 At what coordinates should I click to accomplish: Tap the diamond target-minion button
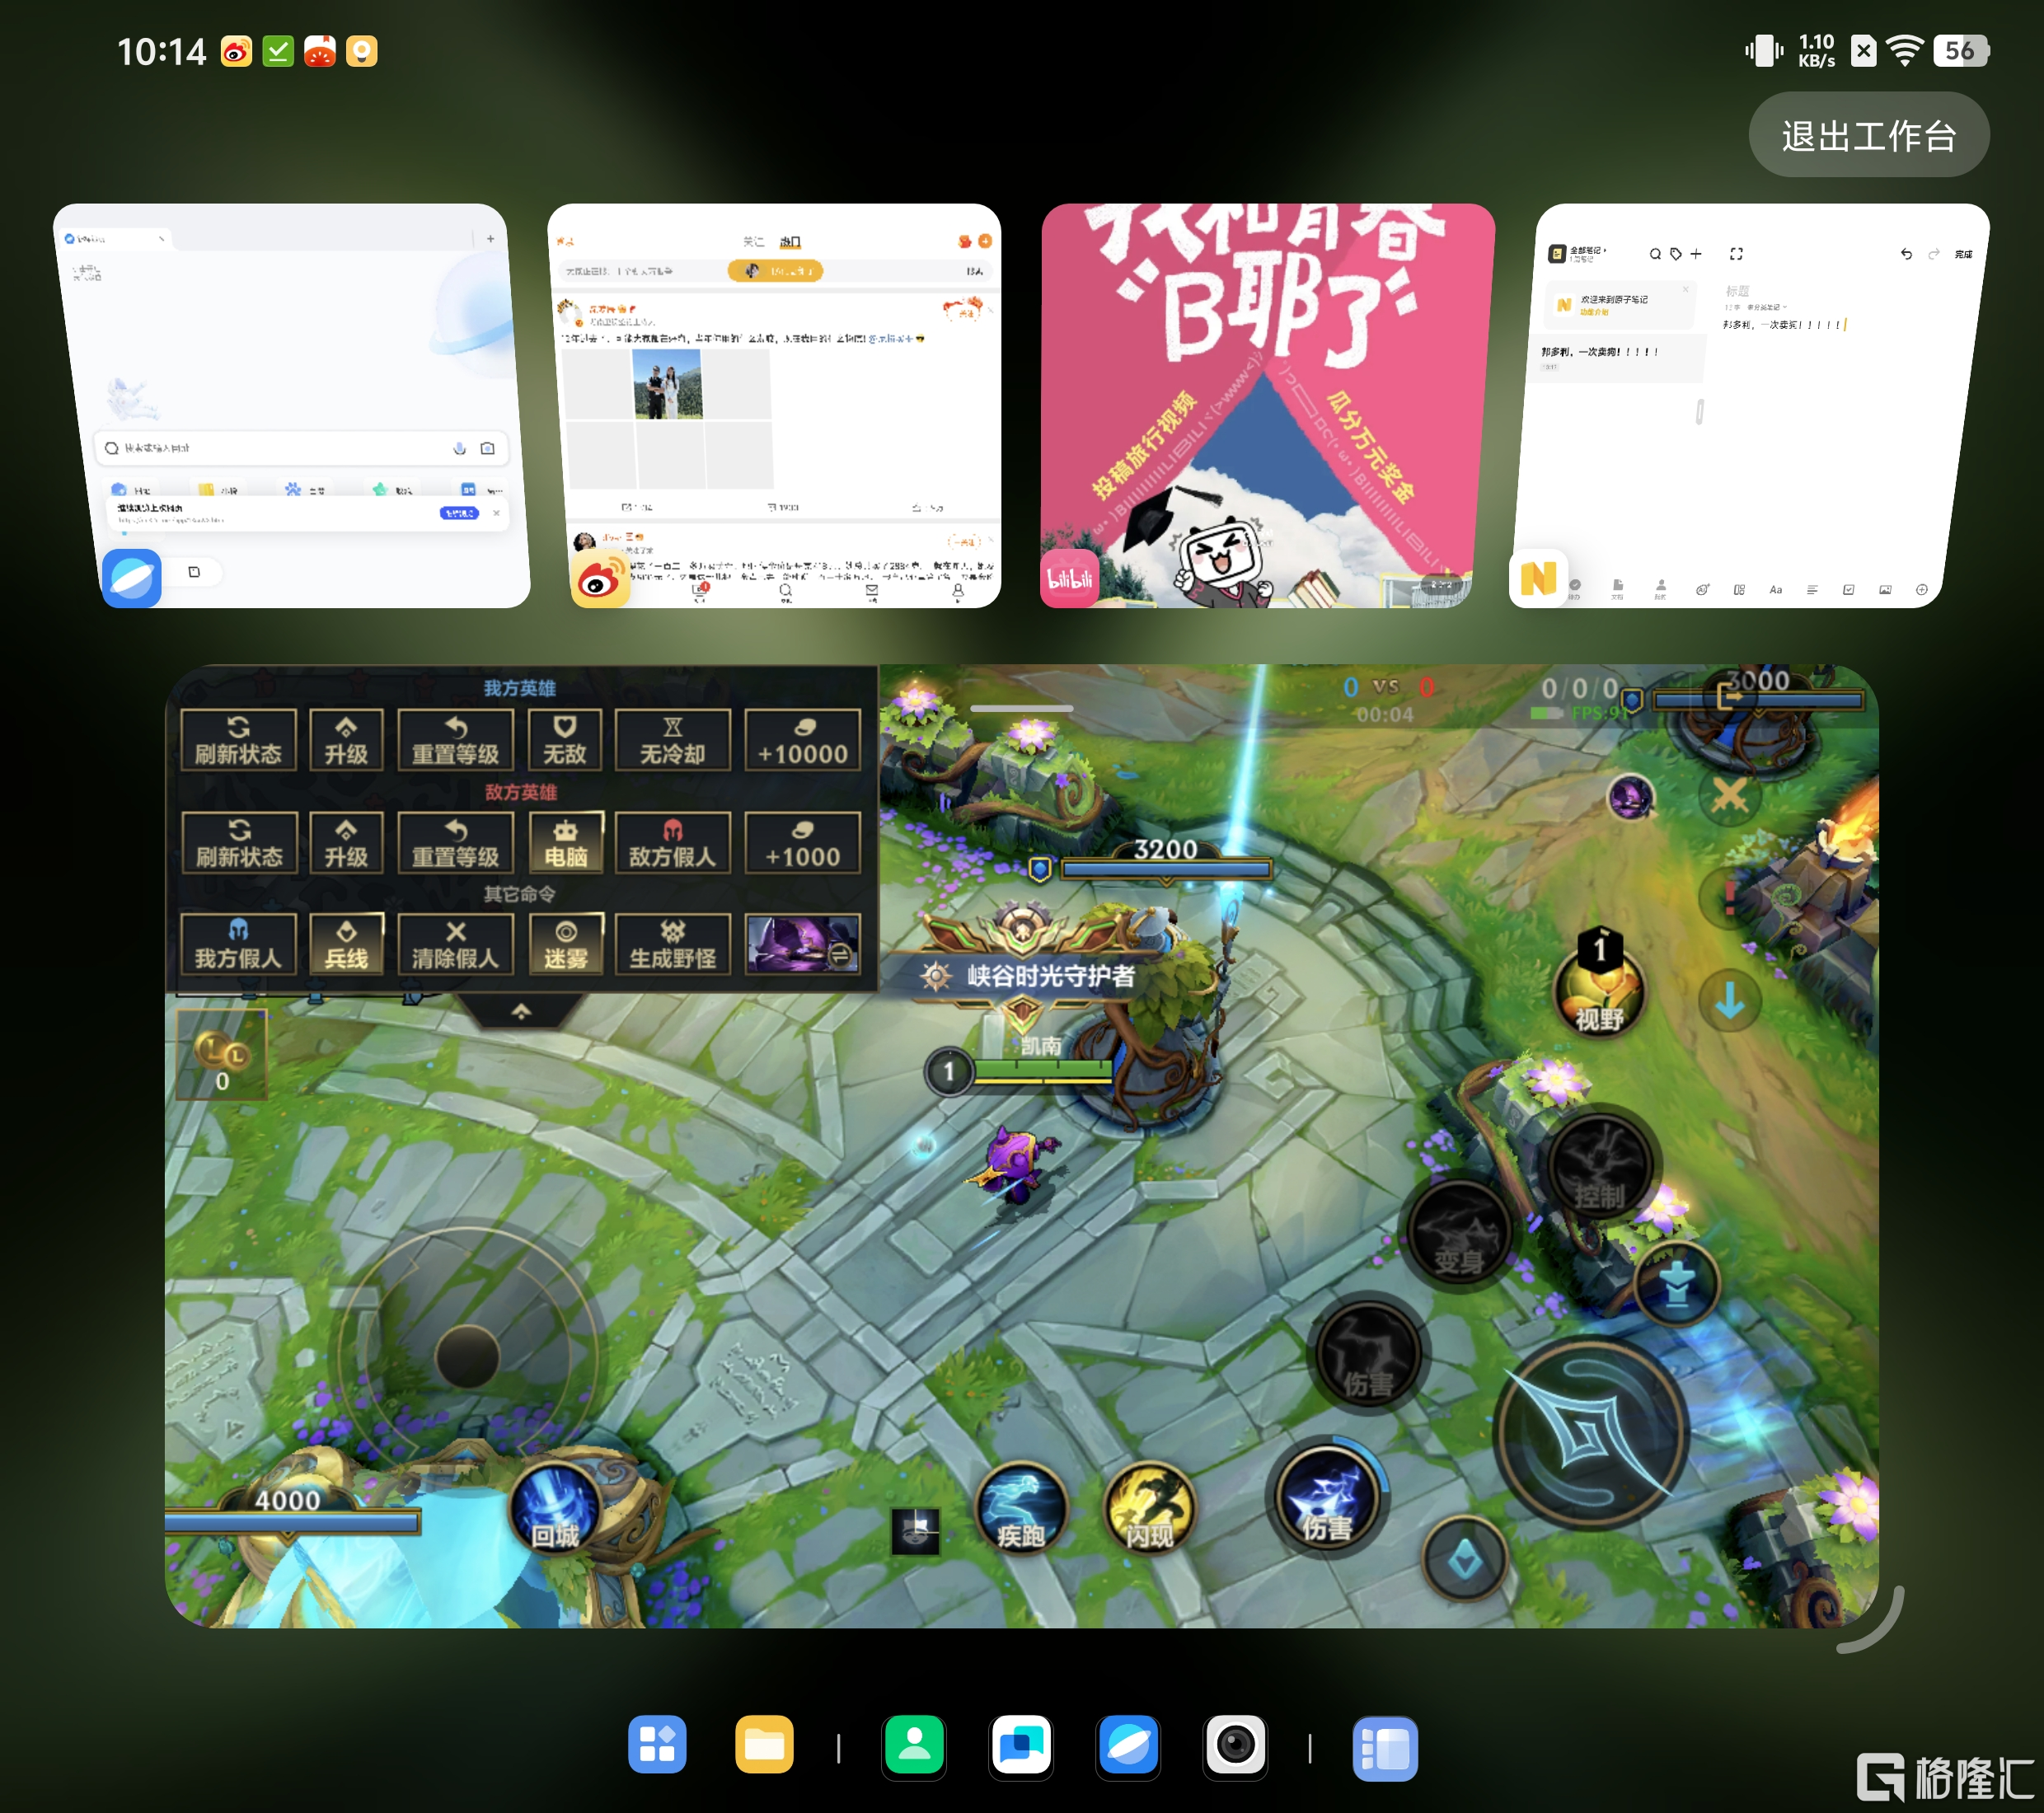pyautogui.click(x=1465, y=1560)
